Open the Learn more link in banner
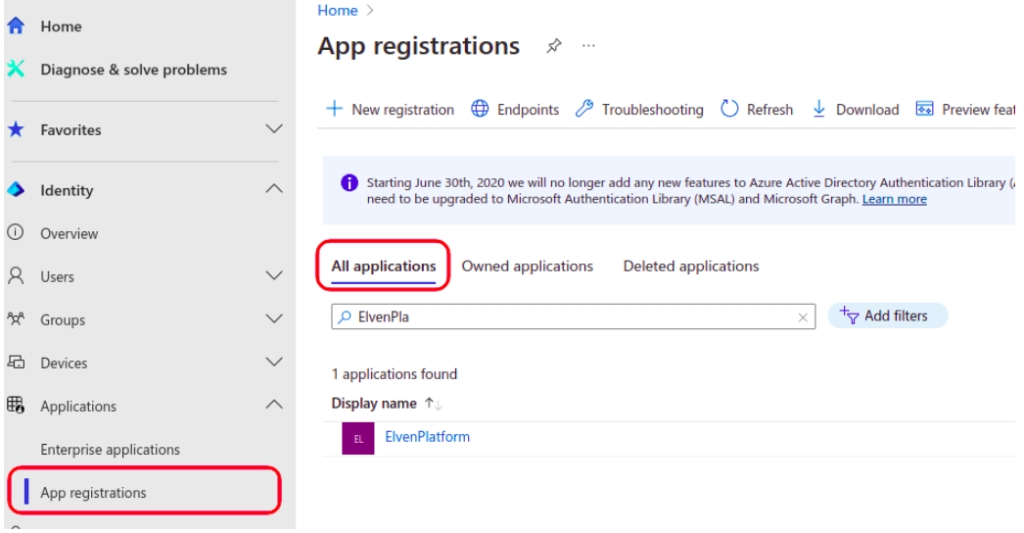1024x533 pixels. (x=894, y=199)
